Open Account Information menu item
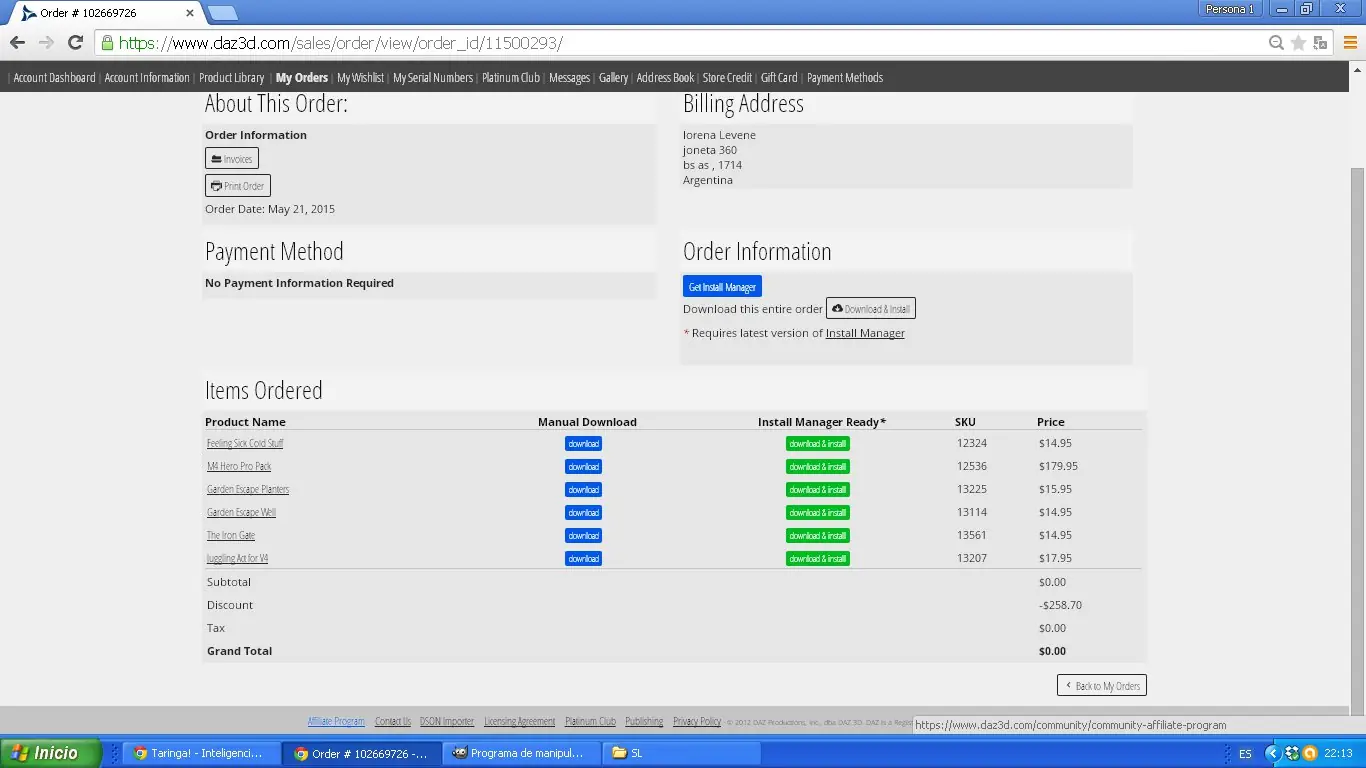This screenshot has width=1366, height=768. pos(147,77)
